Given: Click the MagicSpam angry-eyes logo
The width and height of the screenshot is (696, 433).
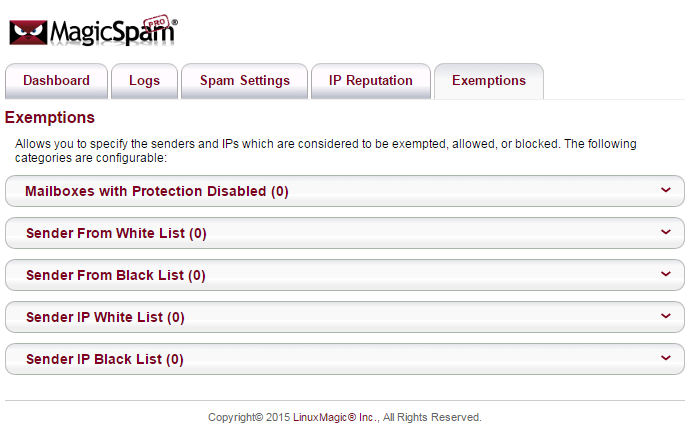Looking at the screenshot, I should 28,31.
